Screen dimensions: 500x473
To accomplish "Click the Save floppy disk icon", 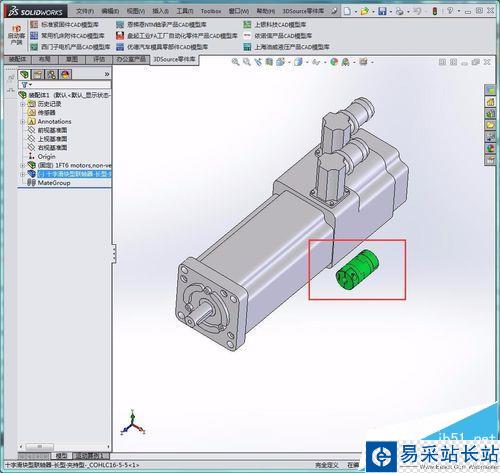I will 382,11.
